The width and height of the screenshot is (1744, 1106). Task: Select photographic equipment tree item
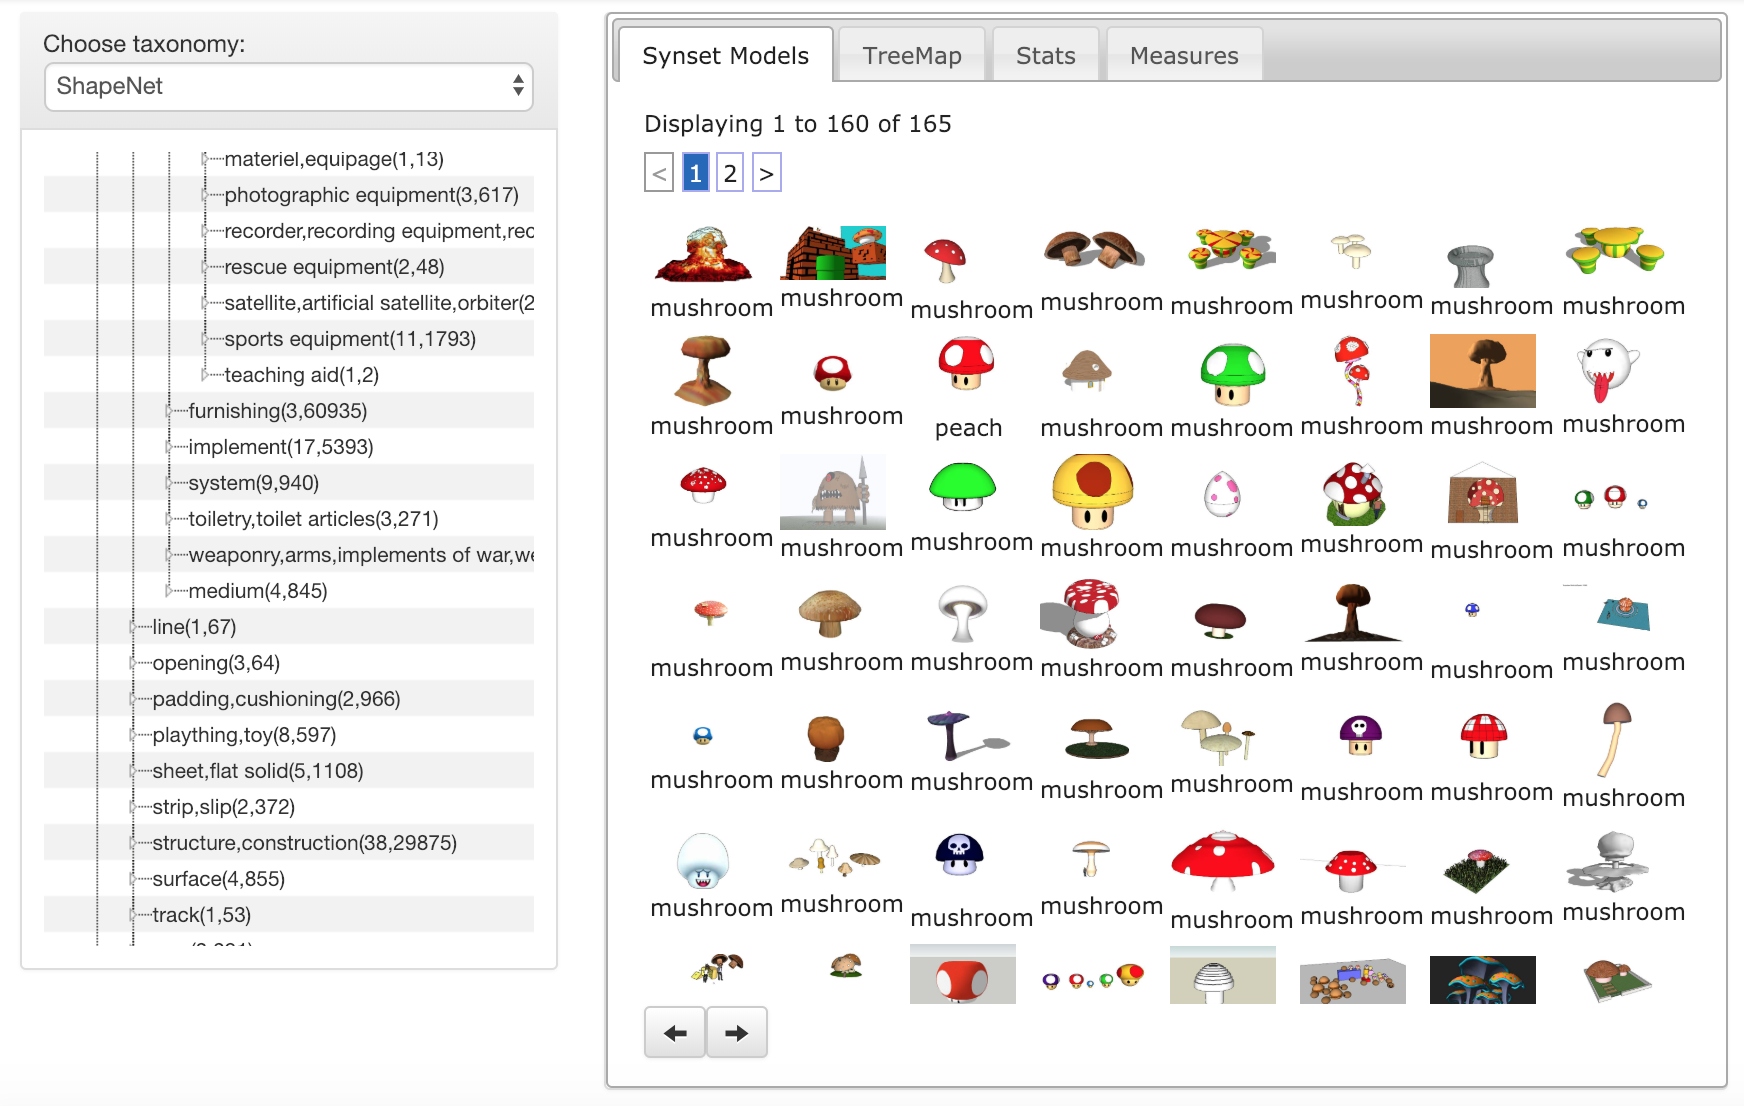coord(371,195)
